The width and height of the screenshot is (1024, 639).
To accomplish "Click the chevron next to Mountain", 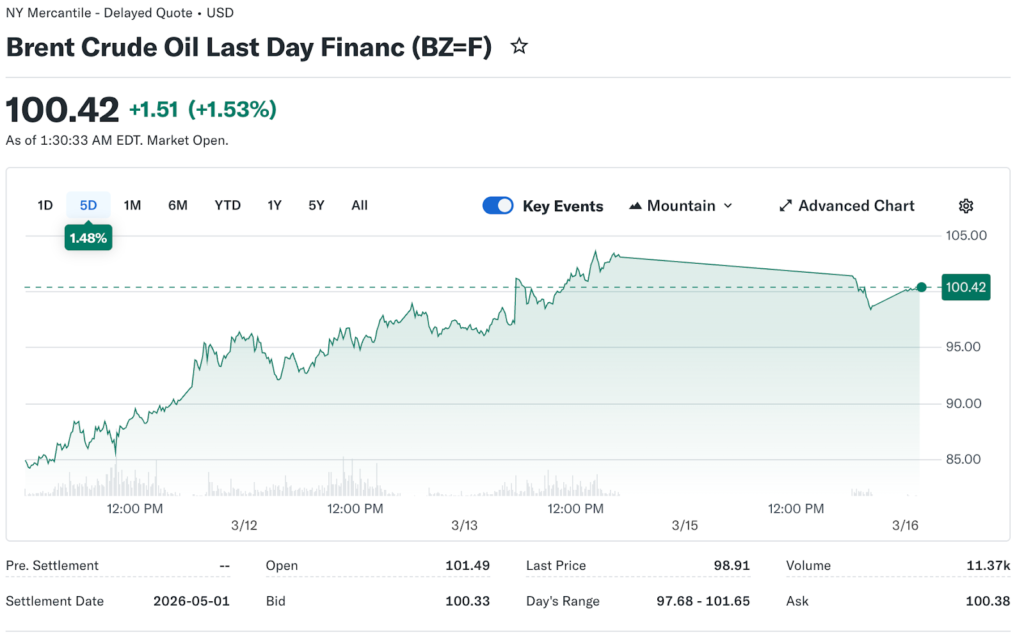I will 728,206.
